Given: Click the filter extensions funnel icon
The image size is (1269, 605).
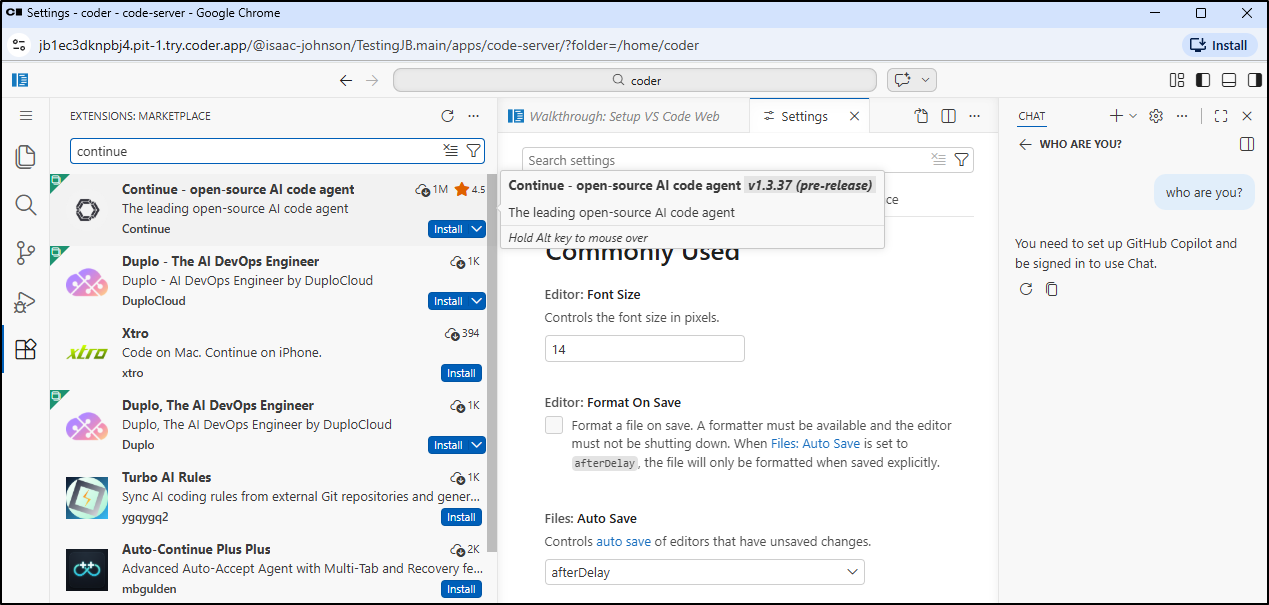Looking at the screenshot, I should [x=474, y=151].
